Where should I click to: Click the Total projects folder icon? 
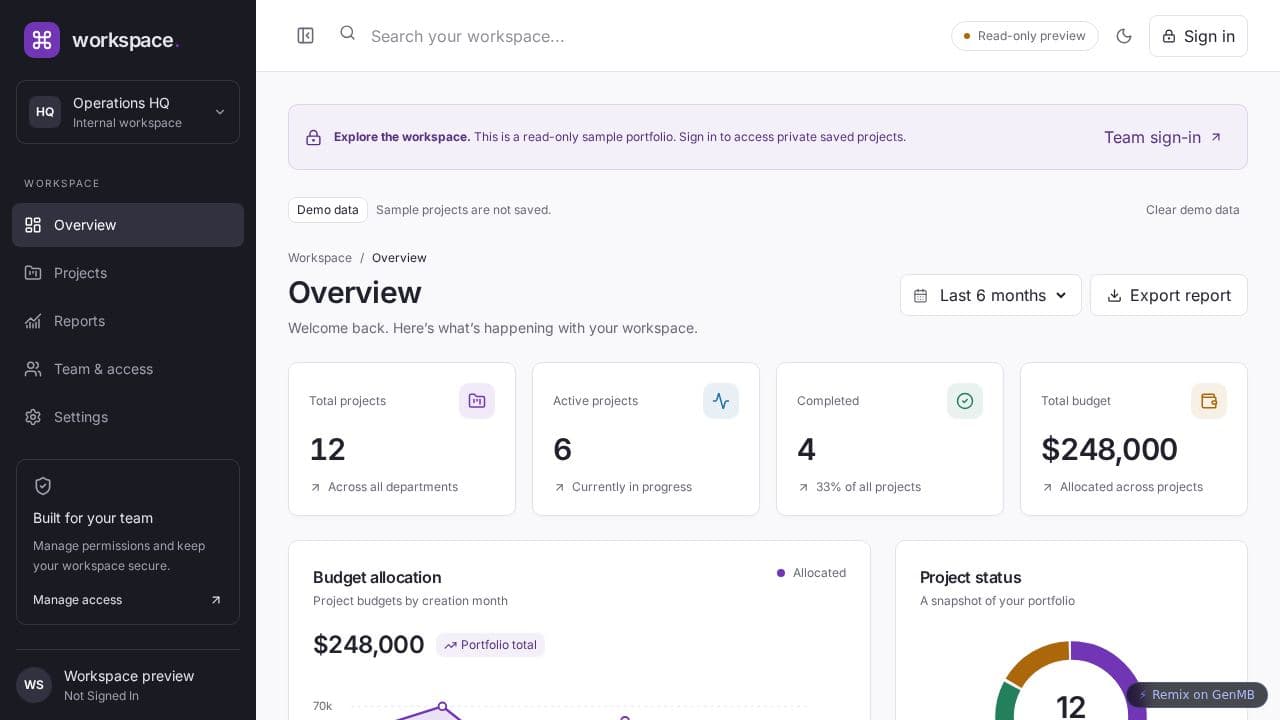point(477,401)
